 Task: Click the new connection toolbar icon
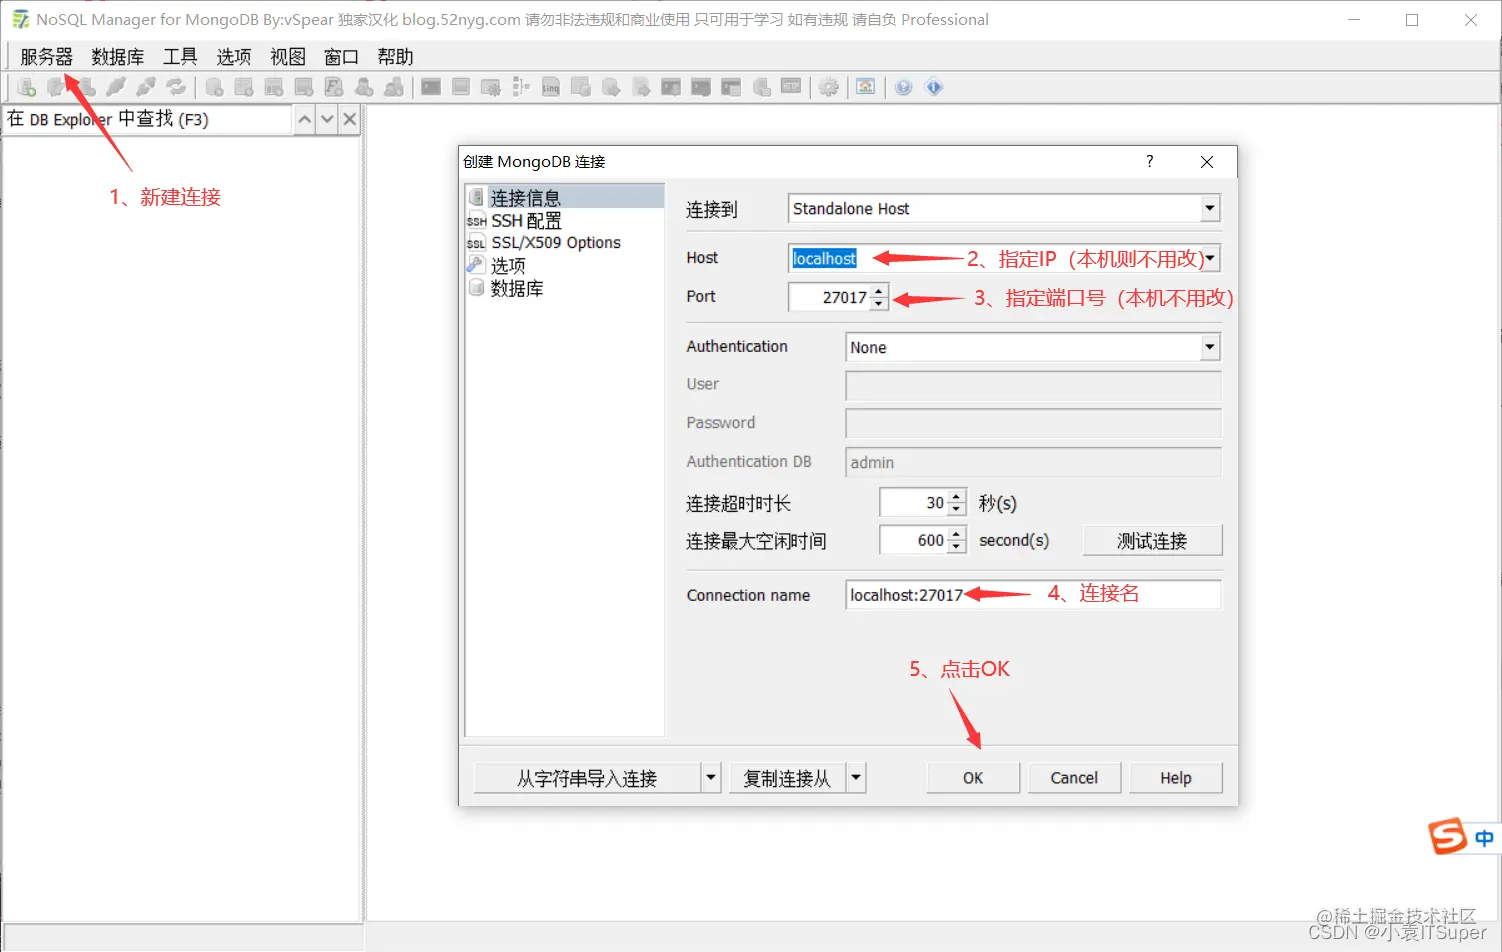27,87
